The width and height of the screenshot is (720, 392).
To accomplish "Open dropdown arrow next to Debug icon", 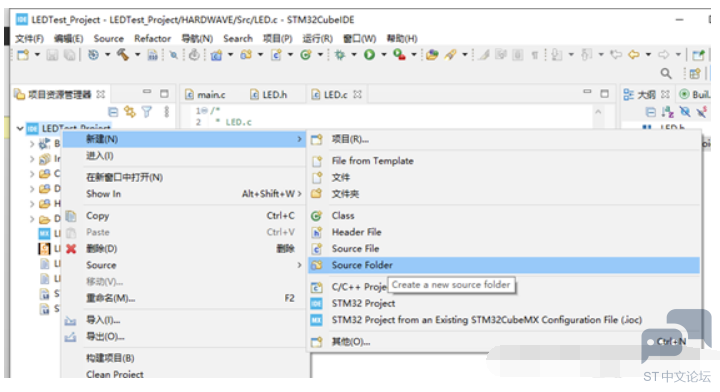I will pyautogui.click(x=354, y=55).
